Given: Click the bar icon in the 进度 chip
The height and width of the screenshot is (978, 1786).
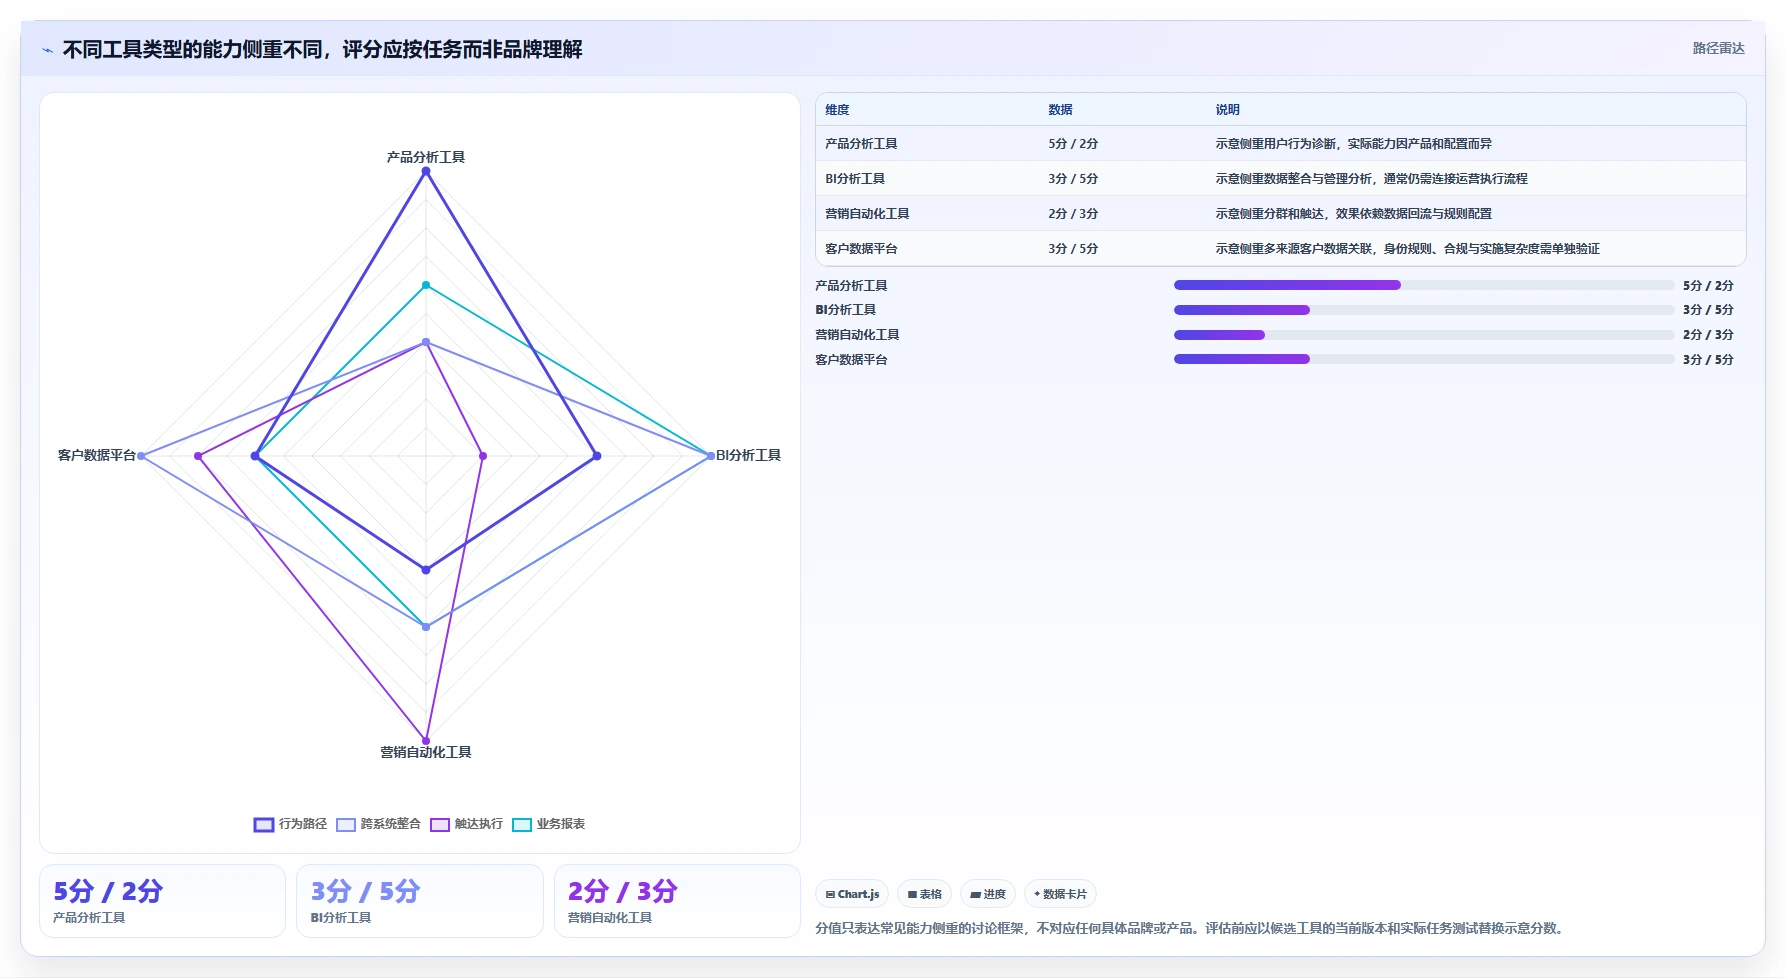Looking at the screenshot, I should [975, 895].
